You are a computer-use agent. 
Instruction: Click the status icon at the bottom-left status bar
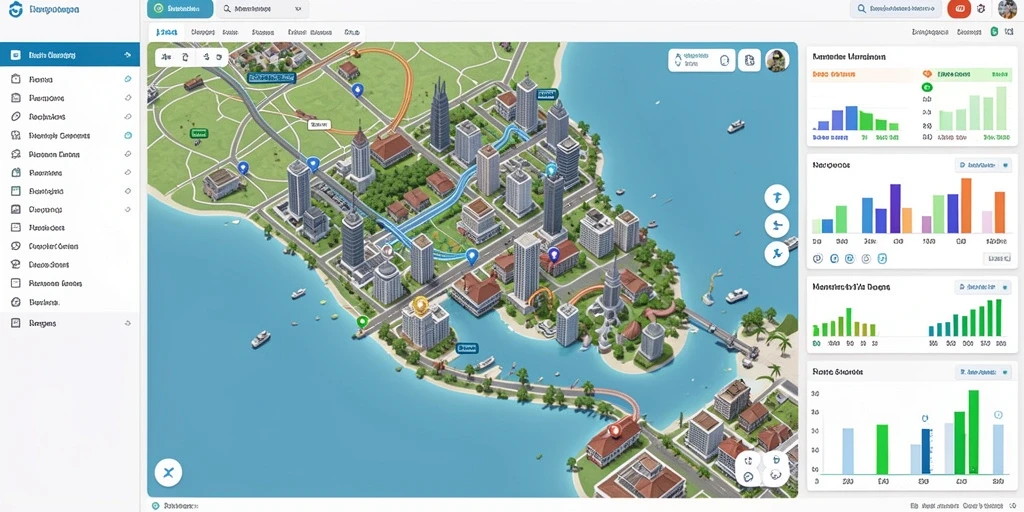pyautogui.click(x=155, y=506)
